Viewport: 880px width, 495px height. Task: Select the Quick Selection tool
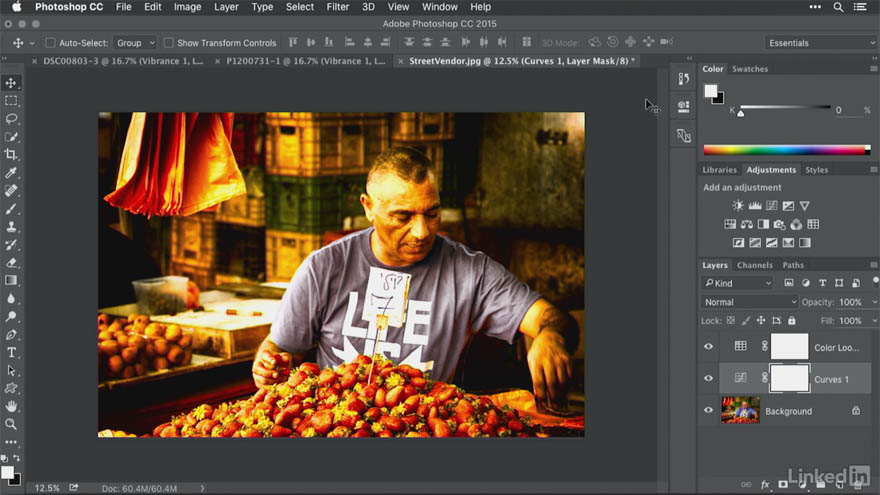11,137
